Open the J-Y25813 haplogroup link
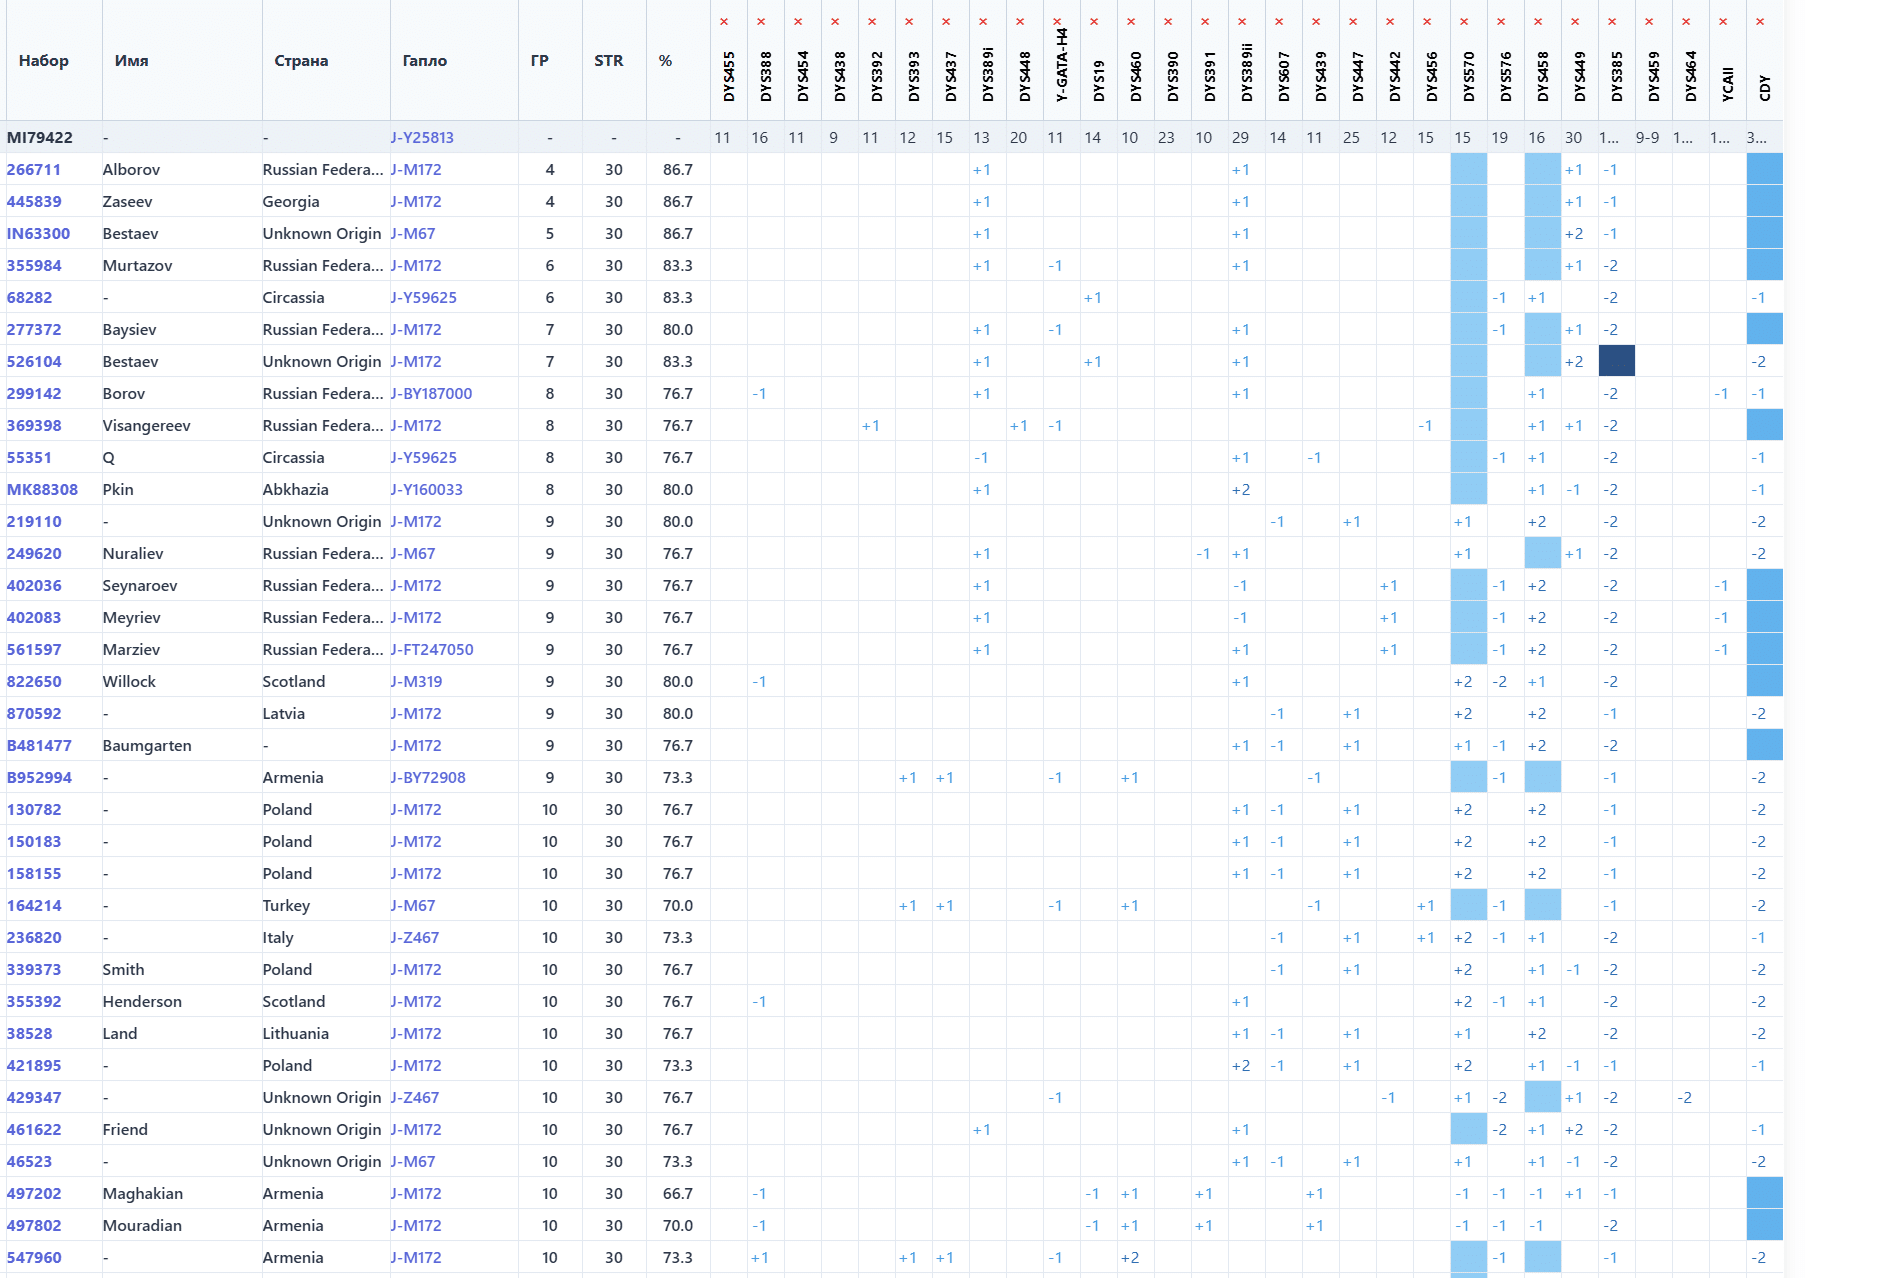This screenshot has height=1278, width=1890. click(422, 138)
